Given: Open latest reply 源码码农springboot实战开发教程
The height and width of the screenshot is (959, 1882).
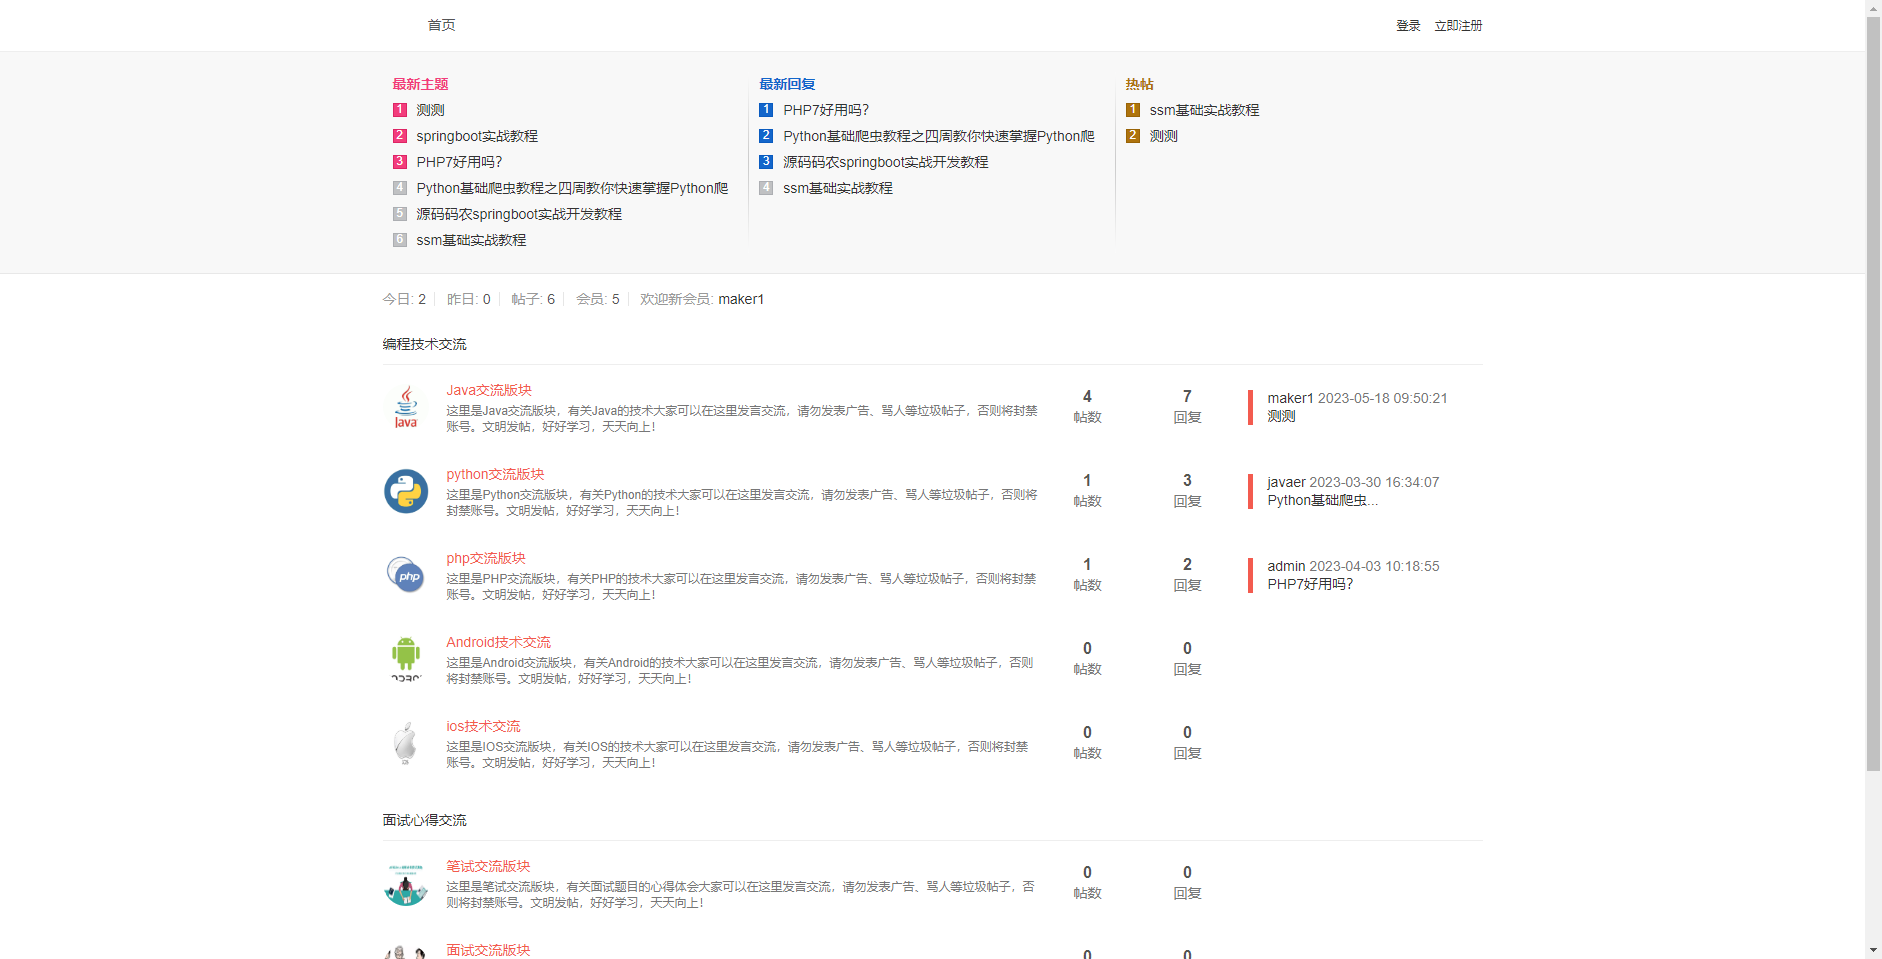Looking at the screenshot, I should pyautogui.click(x=886, y=162).
